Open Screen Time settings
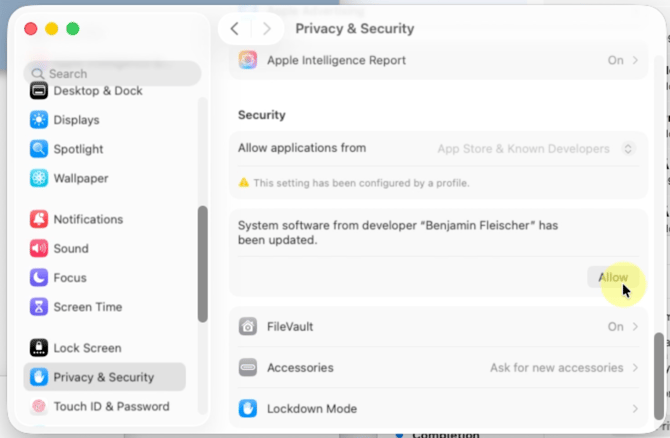Viewport: 670px width, 438px height. point(105,307)
